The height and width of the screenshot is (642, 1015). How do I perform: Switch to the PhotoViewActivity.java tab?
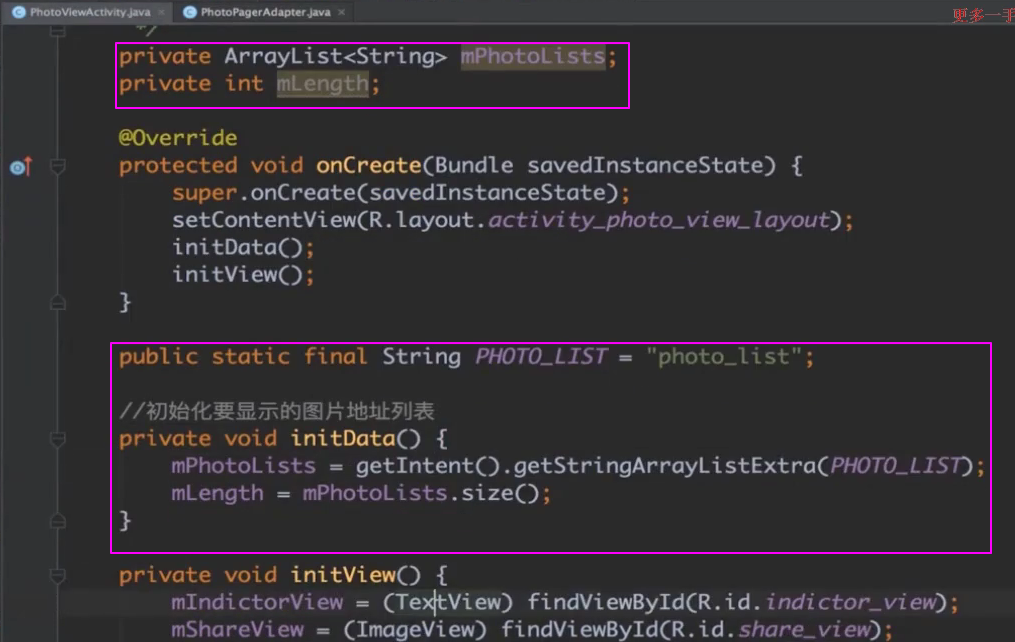(90, 12)
